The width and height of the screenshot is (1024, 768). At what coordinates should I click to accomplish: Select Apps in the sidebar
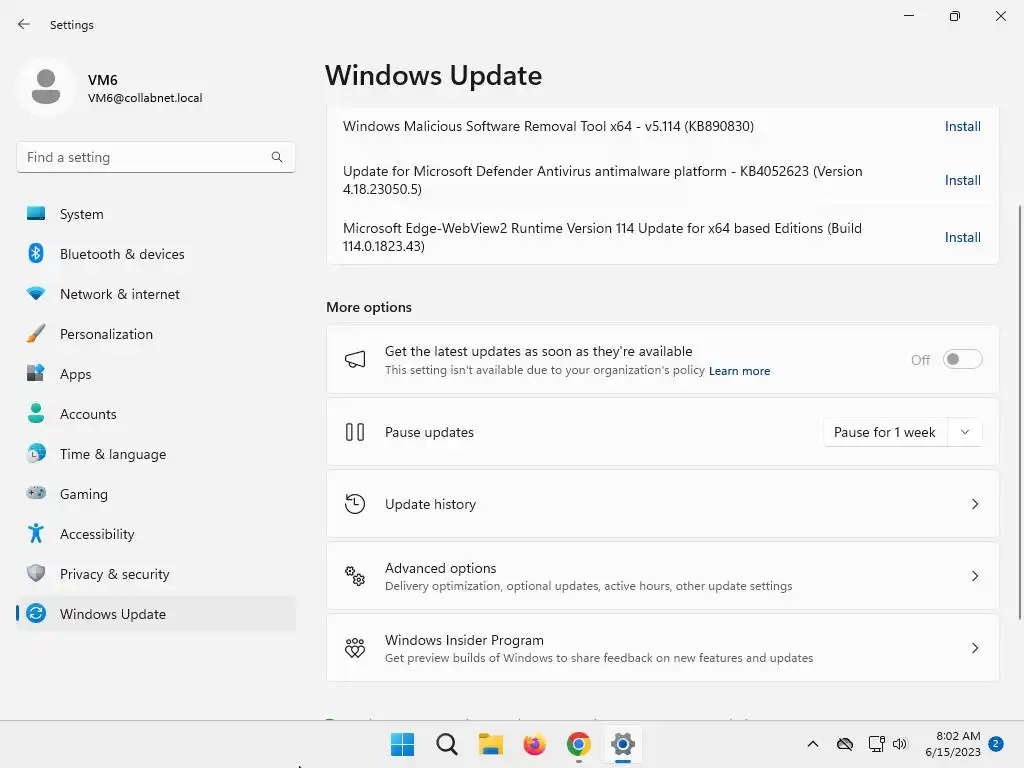156,374
